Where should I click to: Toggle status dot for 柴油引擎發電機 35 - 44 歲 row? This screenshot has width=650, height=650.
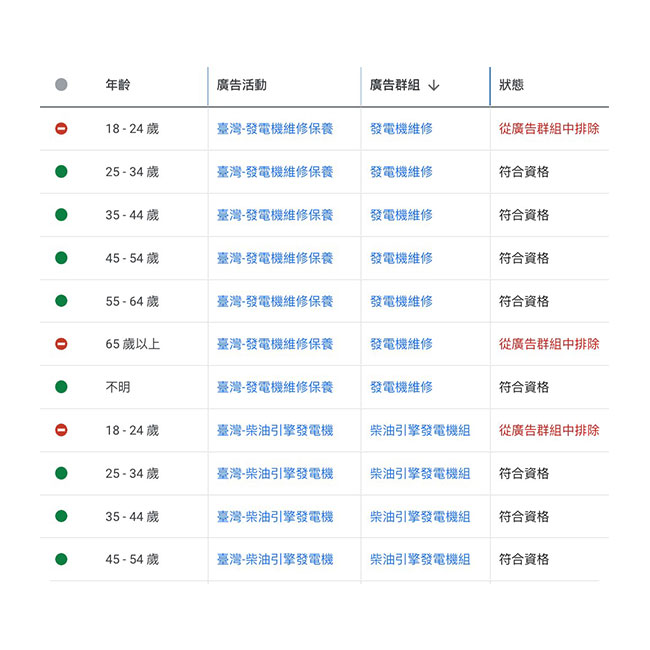pos(61,516)
